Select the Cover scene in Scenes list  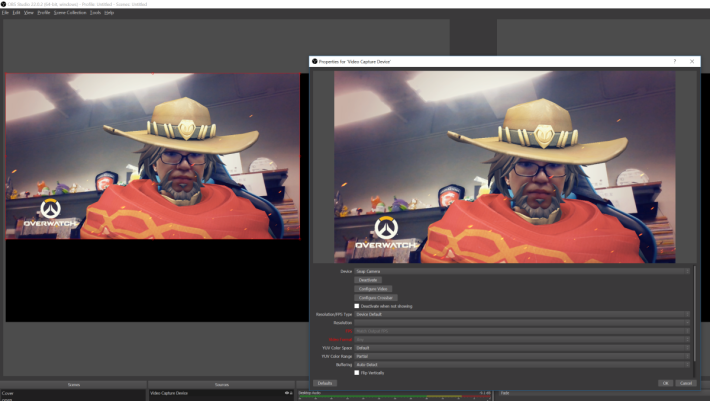pos(73,393)
